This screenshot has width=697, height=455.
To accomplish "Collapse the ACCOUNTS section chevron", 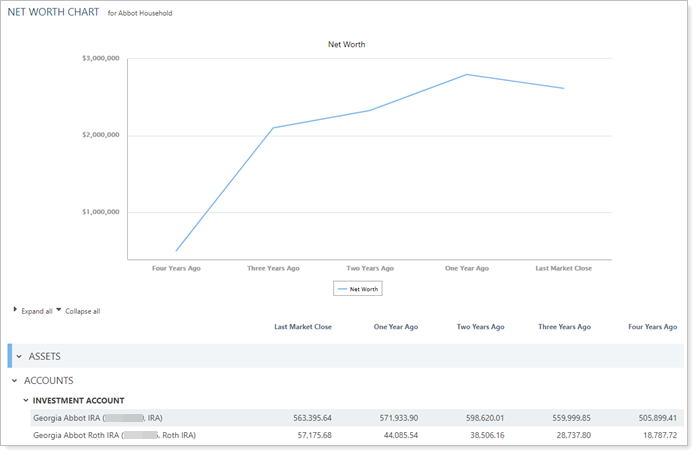I will [x=14, y=381].
